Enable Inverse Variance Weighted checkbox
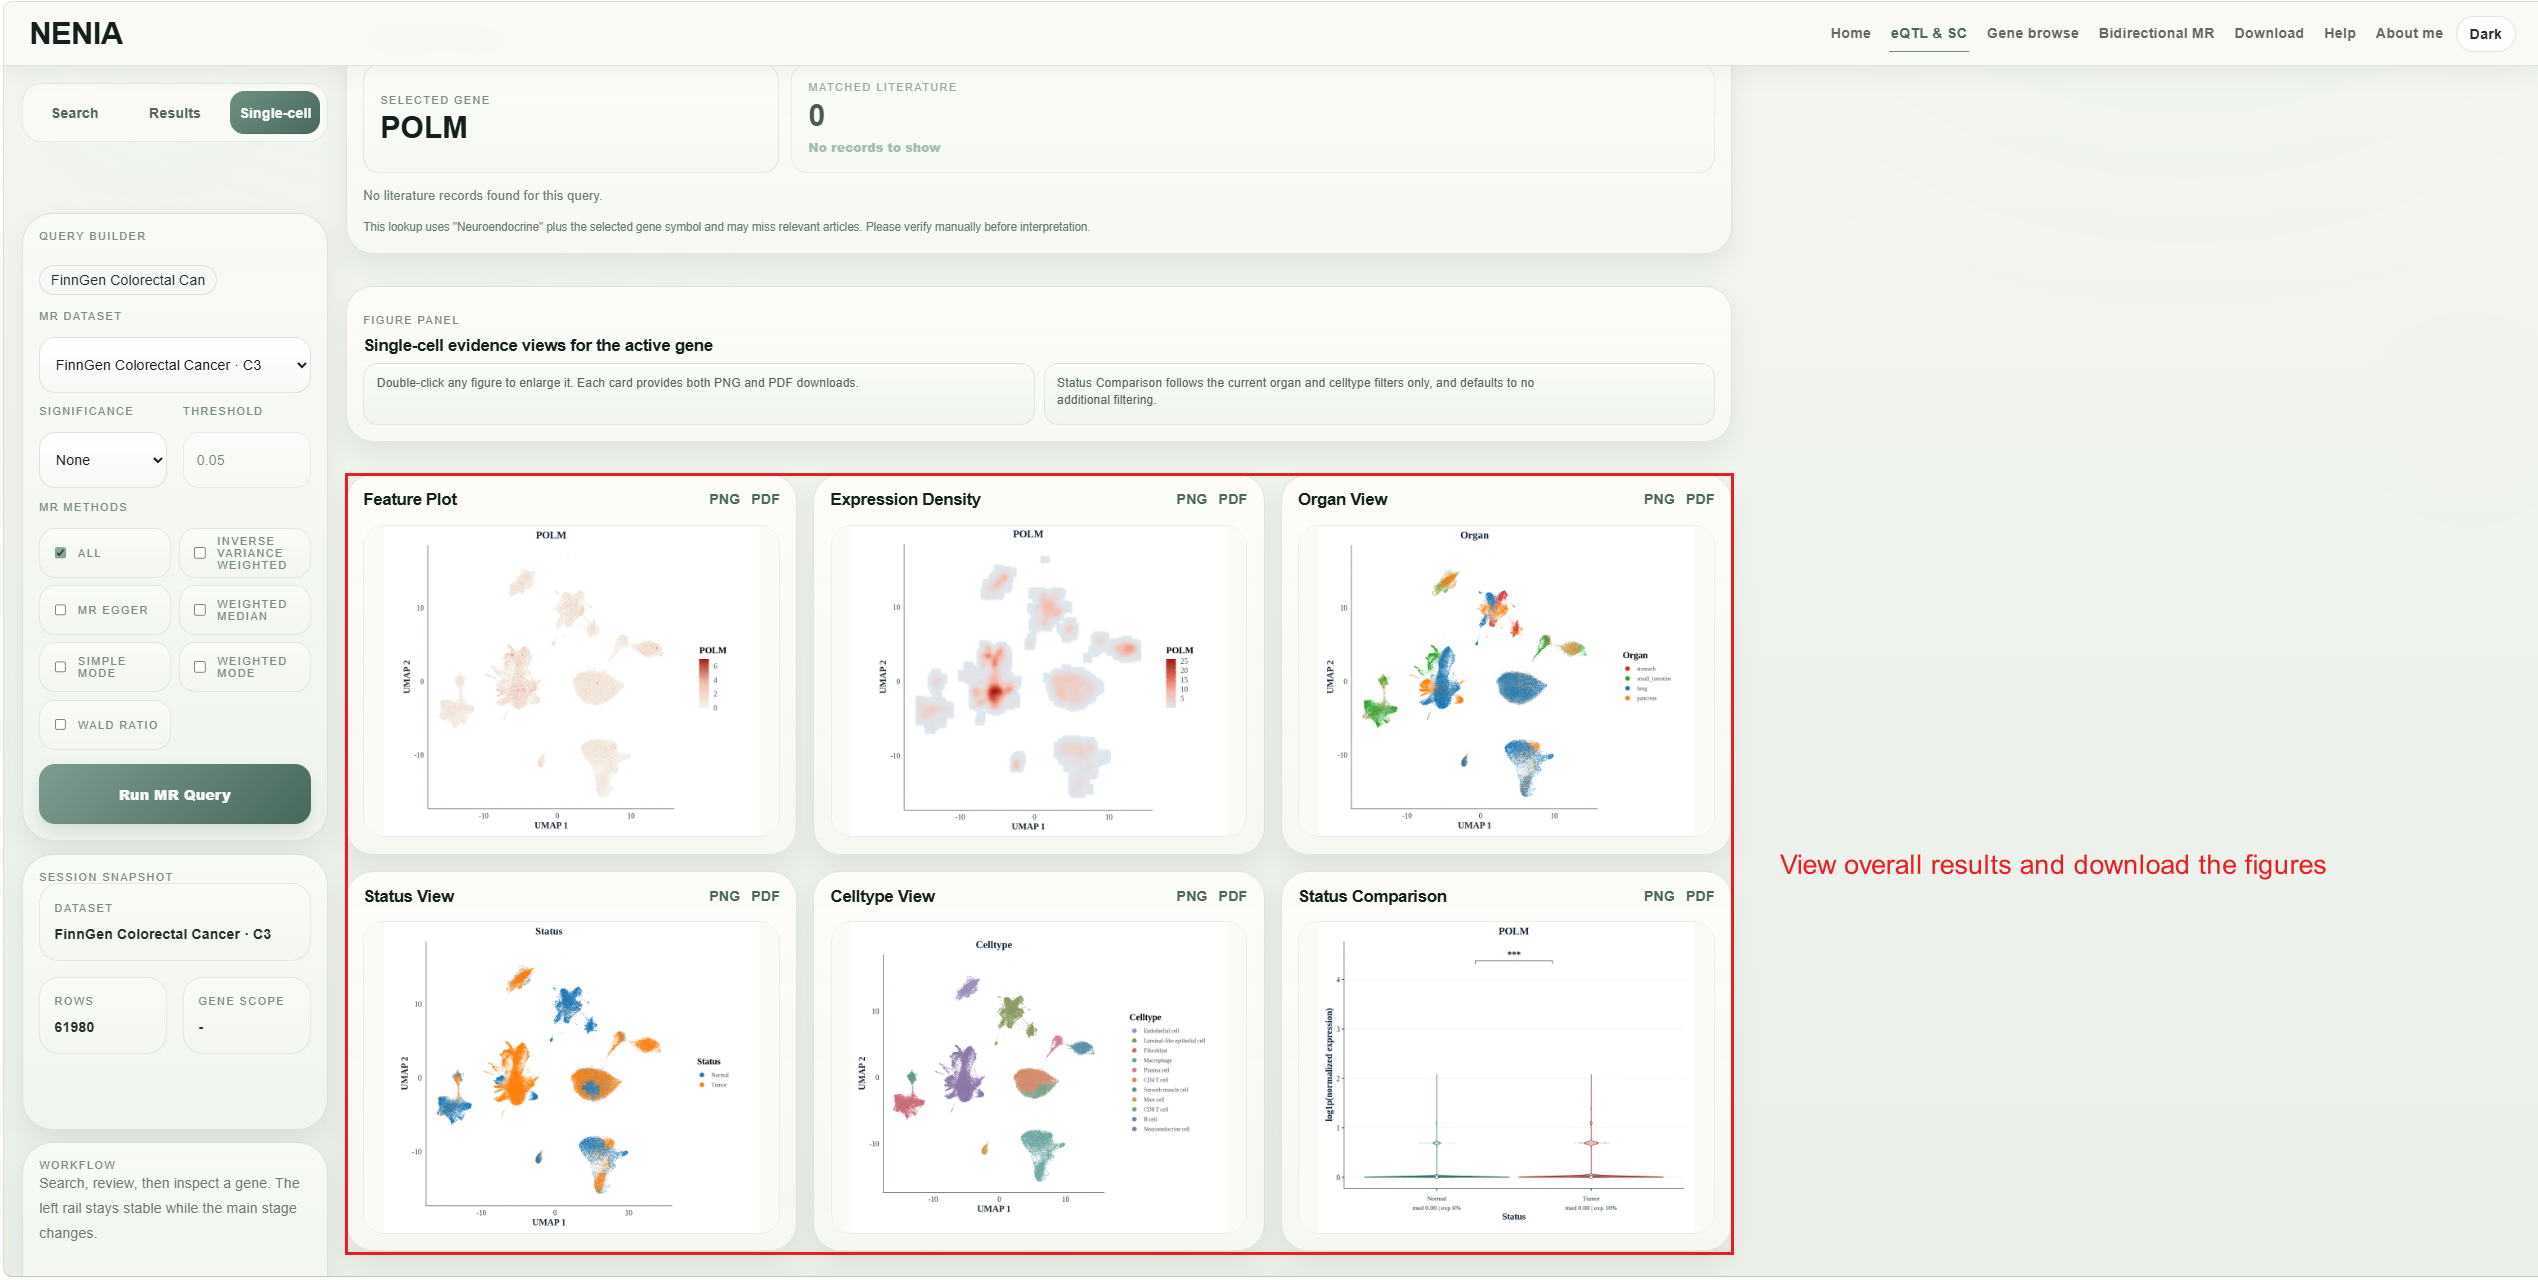This screenshot has width=2538, height=1280. (x=200, y=553)
